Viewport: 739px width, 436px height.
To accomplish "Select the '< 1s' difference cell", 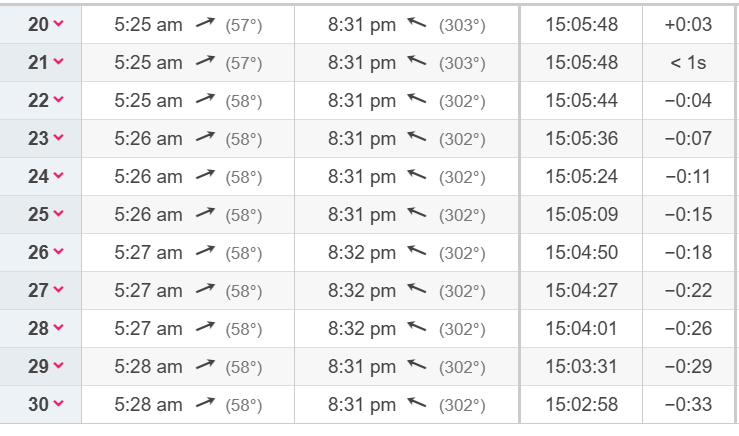I will pos(688,62).
